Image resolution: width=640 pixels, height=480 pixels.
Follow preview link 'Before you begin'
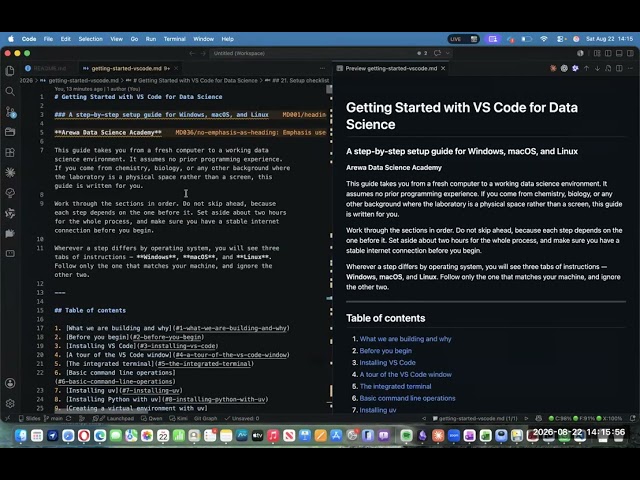click(x=385, y=351)
